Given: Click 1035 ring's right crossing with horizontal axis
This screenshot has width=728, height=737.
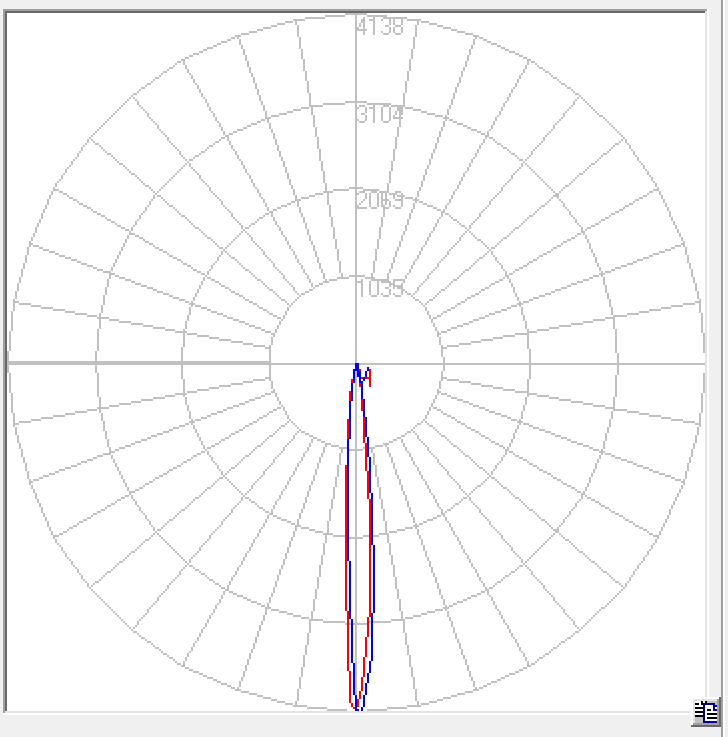Looking at the screenshot, I should [x=444, y=363].
